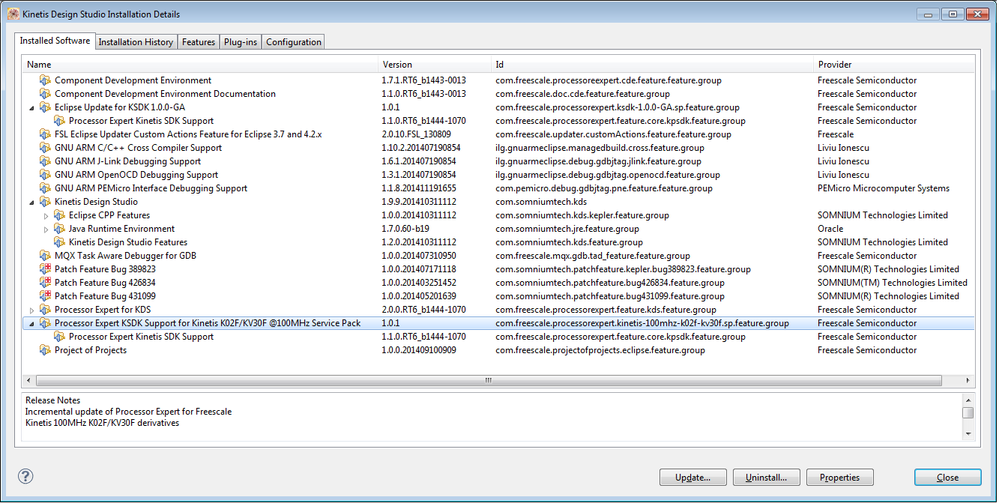
Task: Click the Release Notes text area
Action: coord(492,417)
